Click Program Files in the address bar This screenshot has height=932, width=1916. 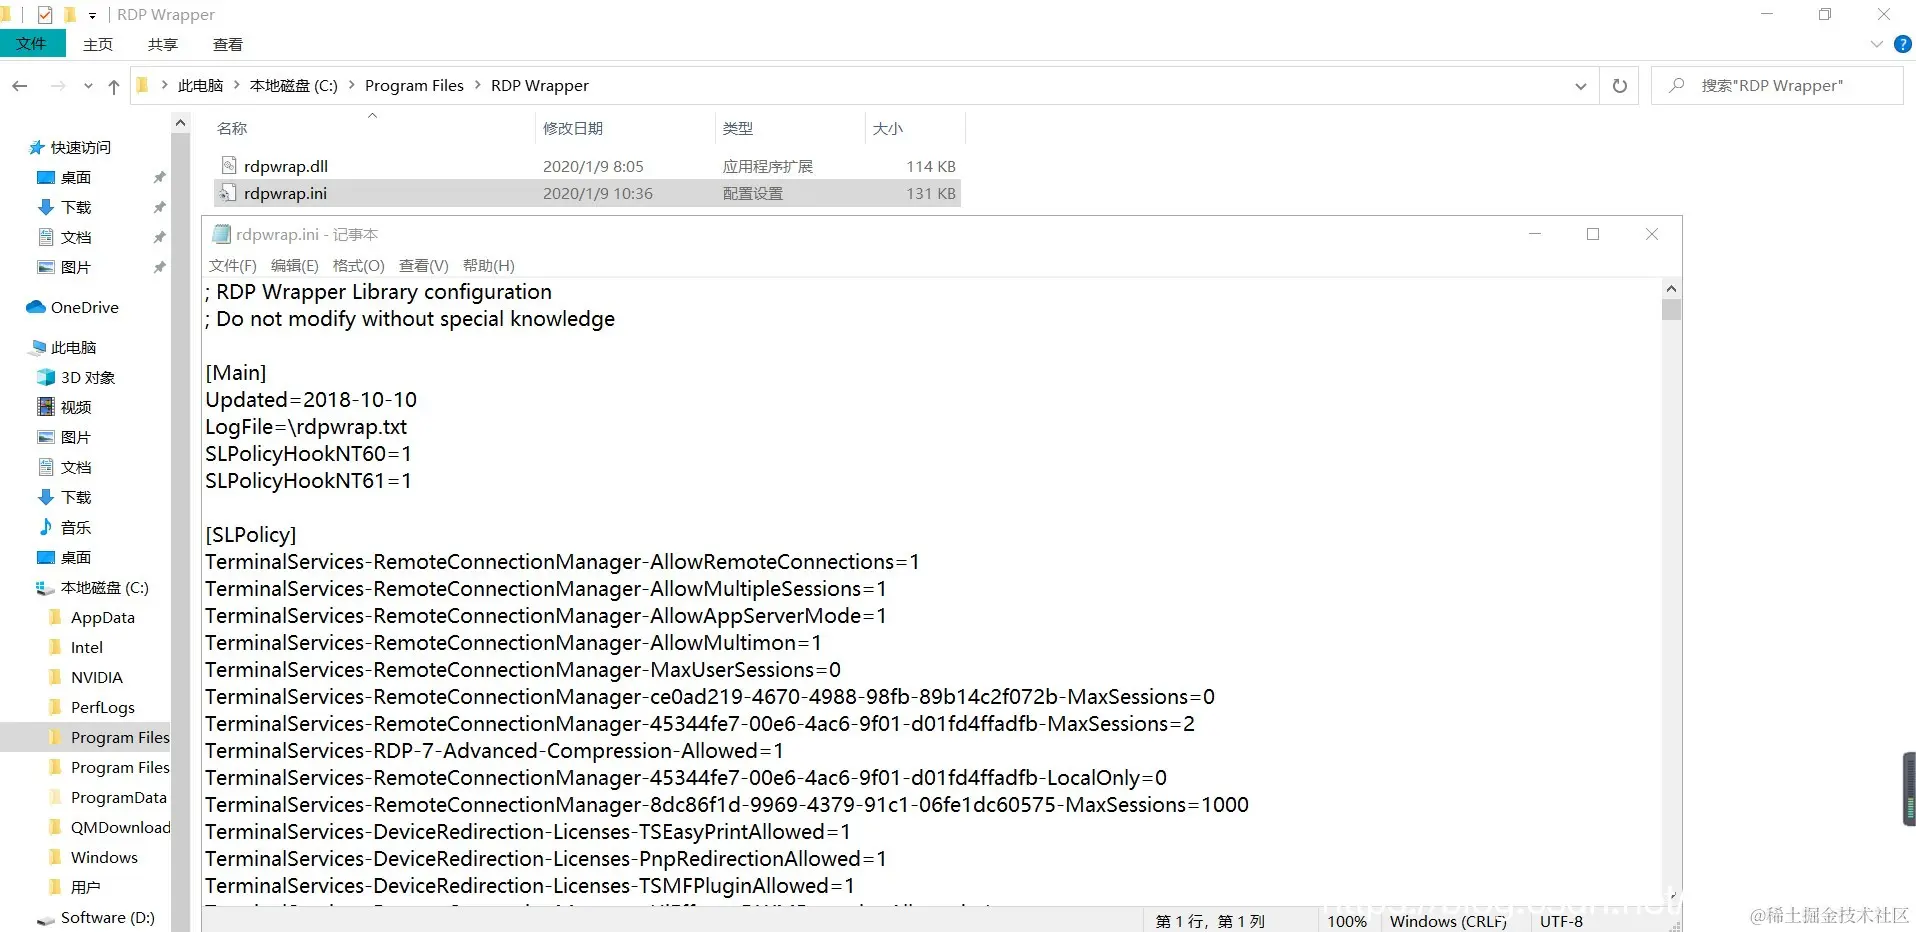click(x=414, y=86)
